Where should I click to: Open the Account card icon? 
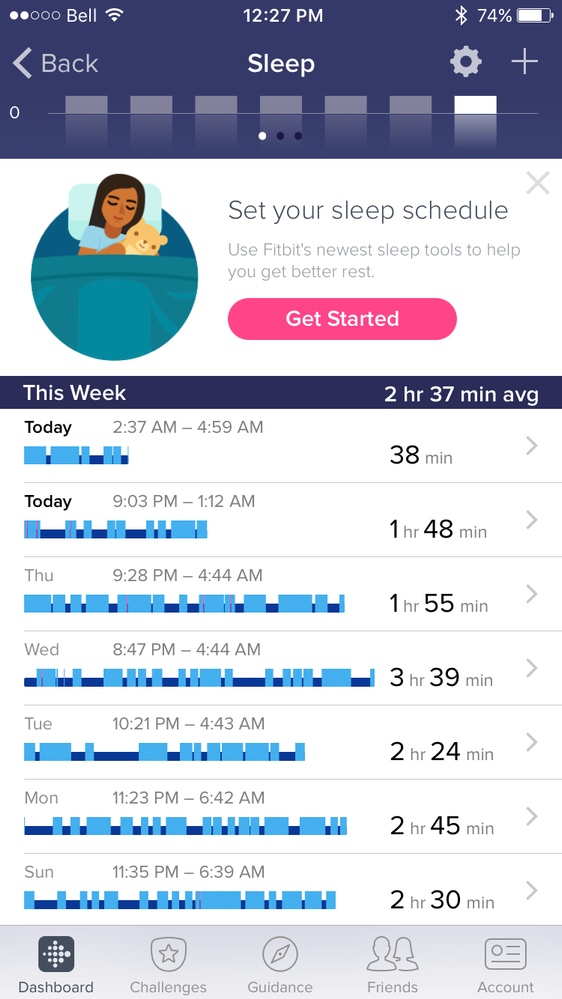click(505, 954)
